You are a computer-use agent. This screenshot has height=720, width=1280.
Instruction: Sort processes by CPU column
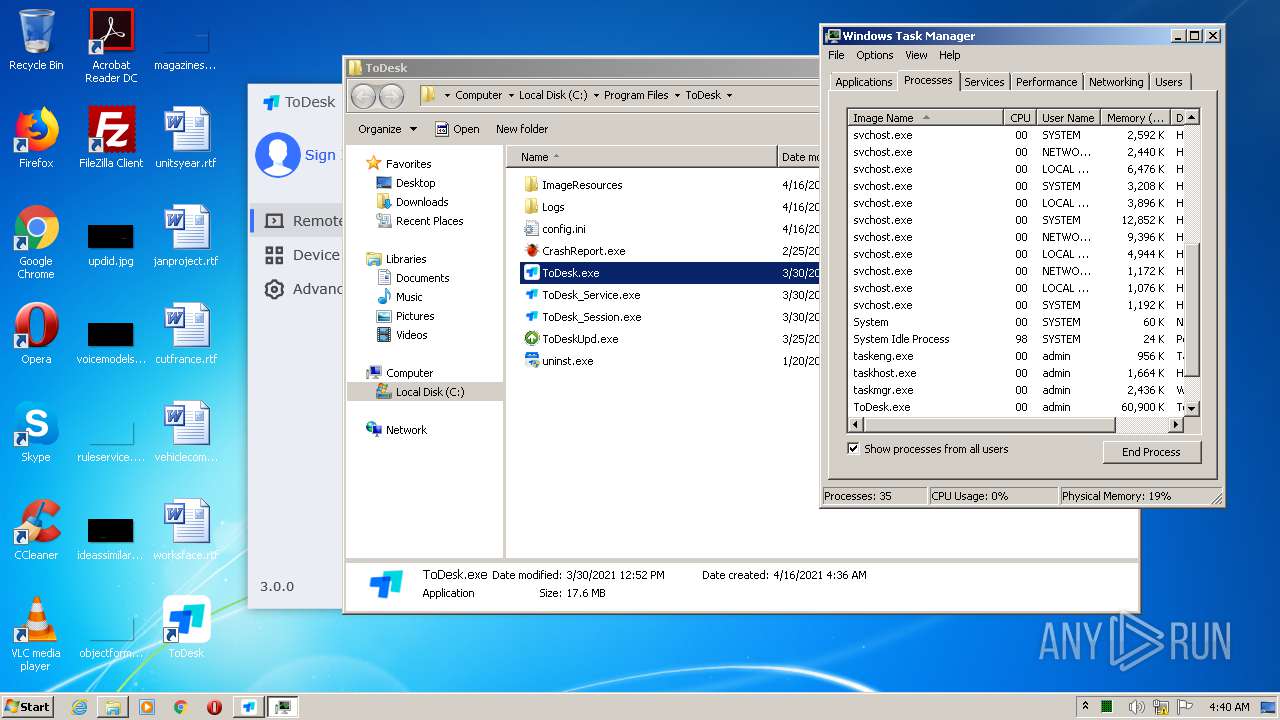click(1019, 118)
